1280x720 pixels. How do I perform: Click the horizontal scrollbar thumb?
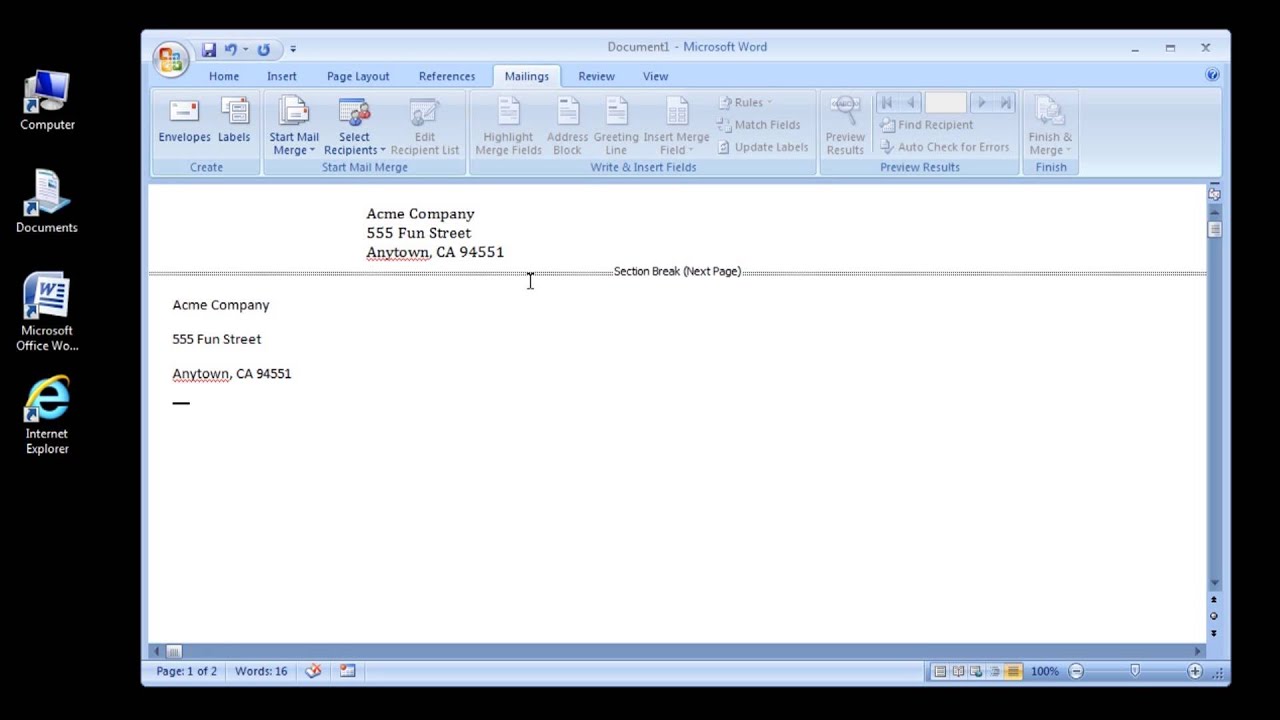(x=173, y=651)
